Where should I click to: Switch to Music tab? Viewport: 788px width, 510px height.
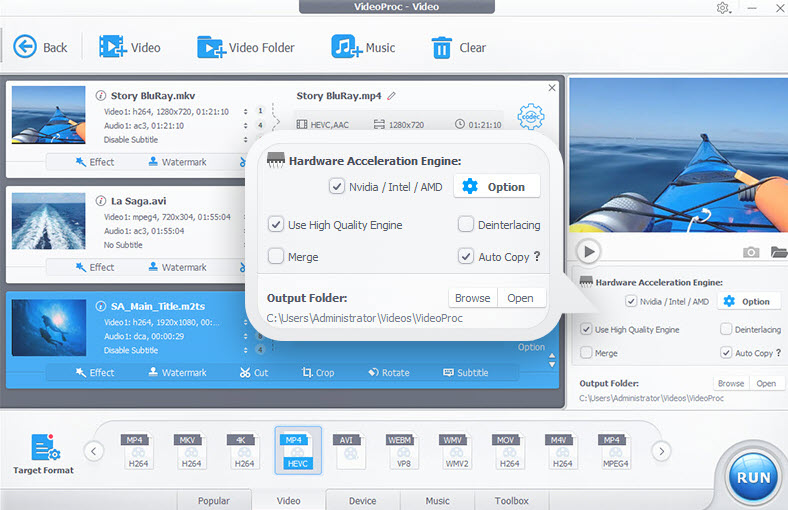coord(437,500)
